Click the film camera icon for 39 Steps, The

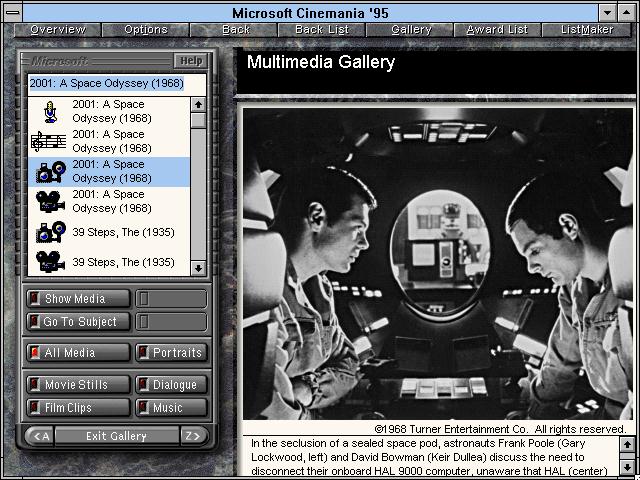pyautogui.click(x=50, y=262)
